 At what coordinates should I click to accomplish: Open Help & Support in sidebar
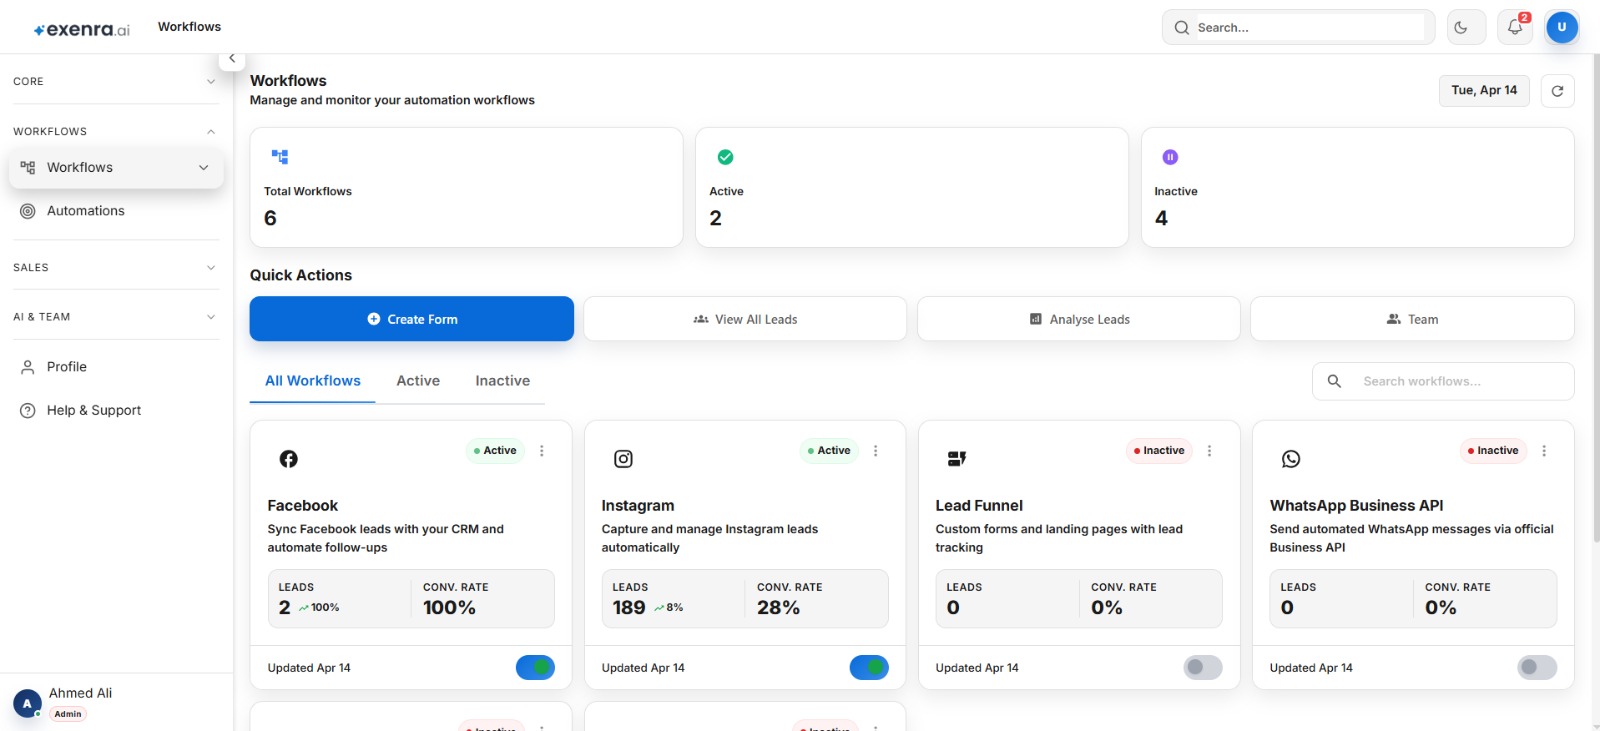[x=116, y=410]
